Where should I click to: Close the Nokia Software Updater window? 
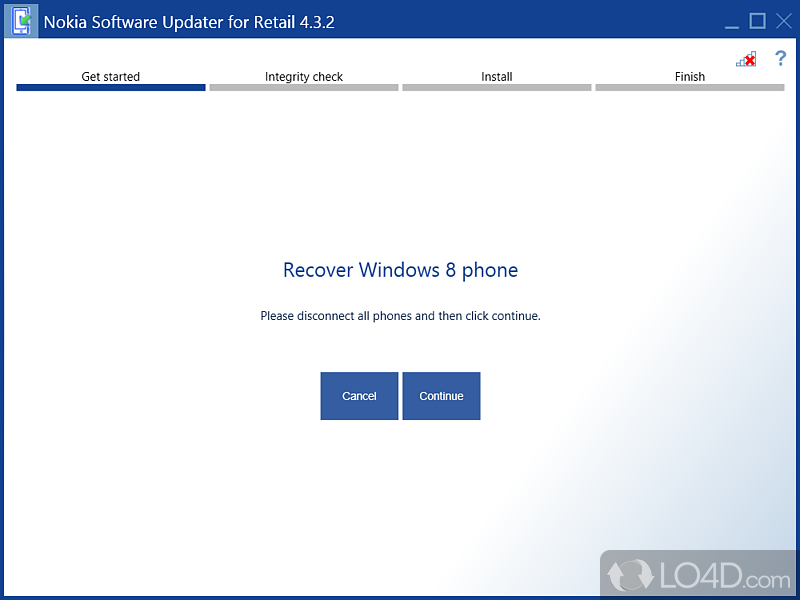click(784, 21)
